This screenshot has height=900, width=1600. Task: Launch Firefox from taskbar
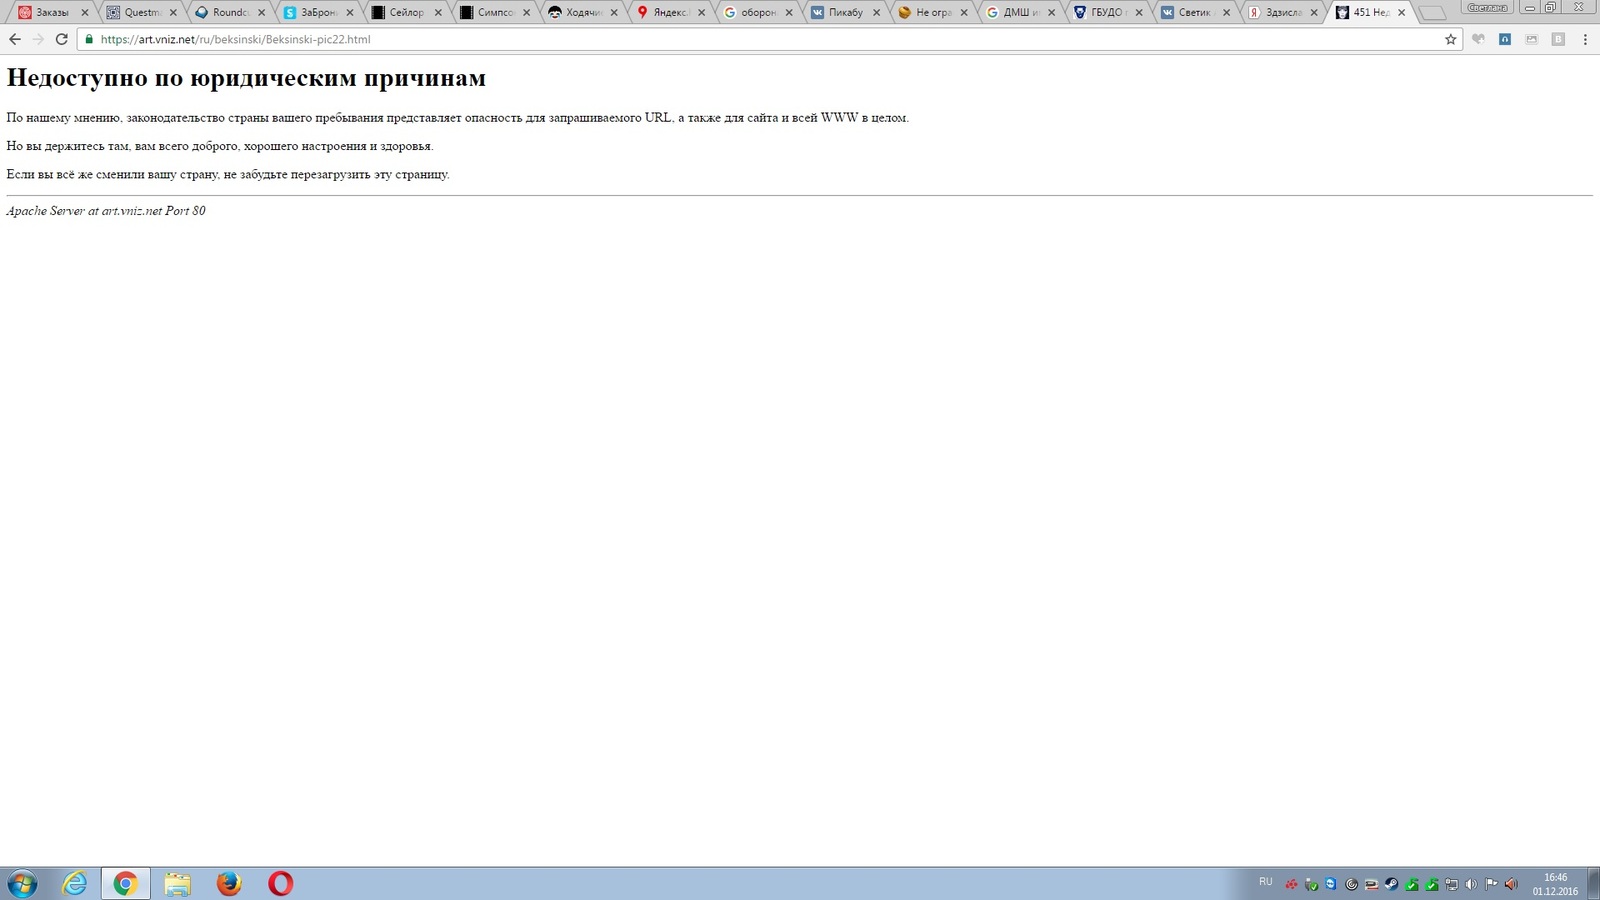pos(229,883)
